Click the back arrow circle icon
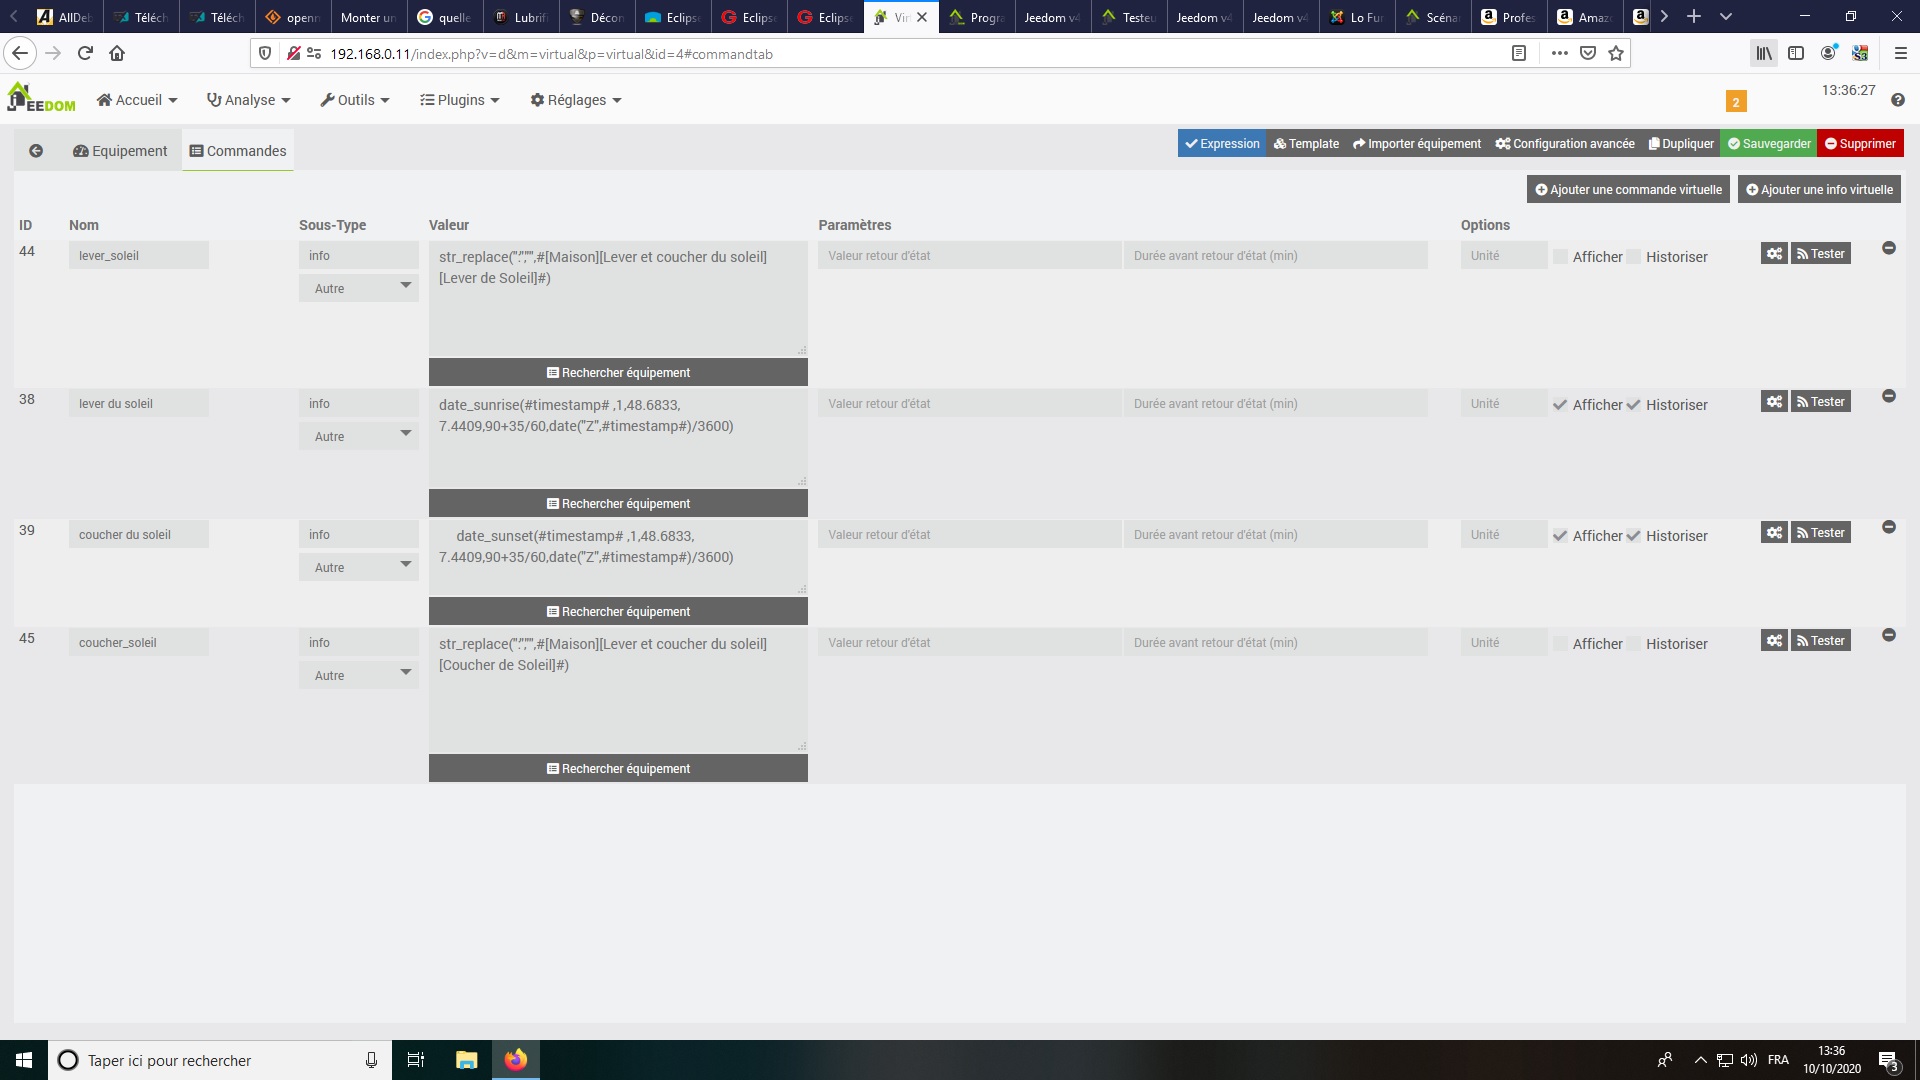The image size is (1920, 1080). [x=36, y=151]
